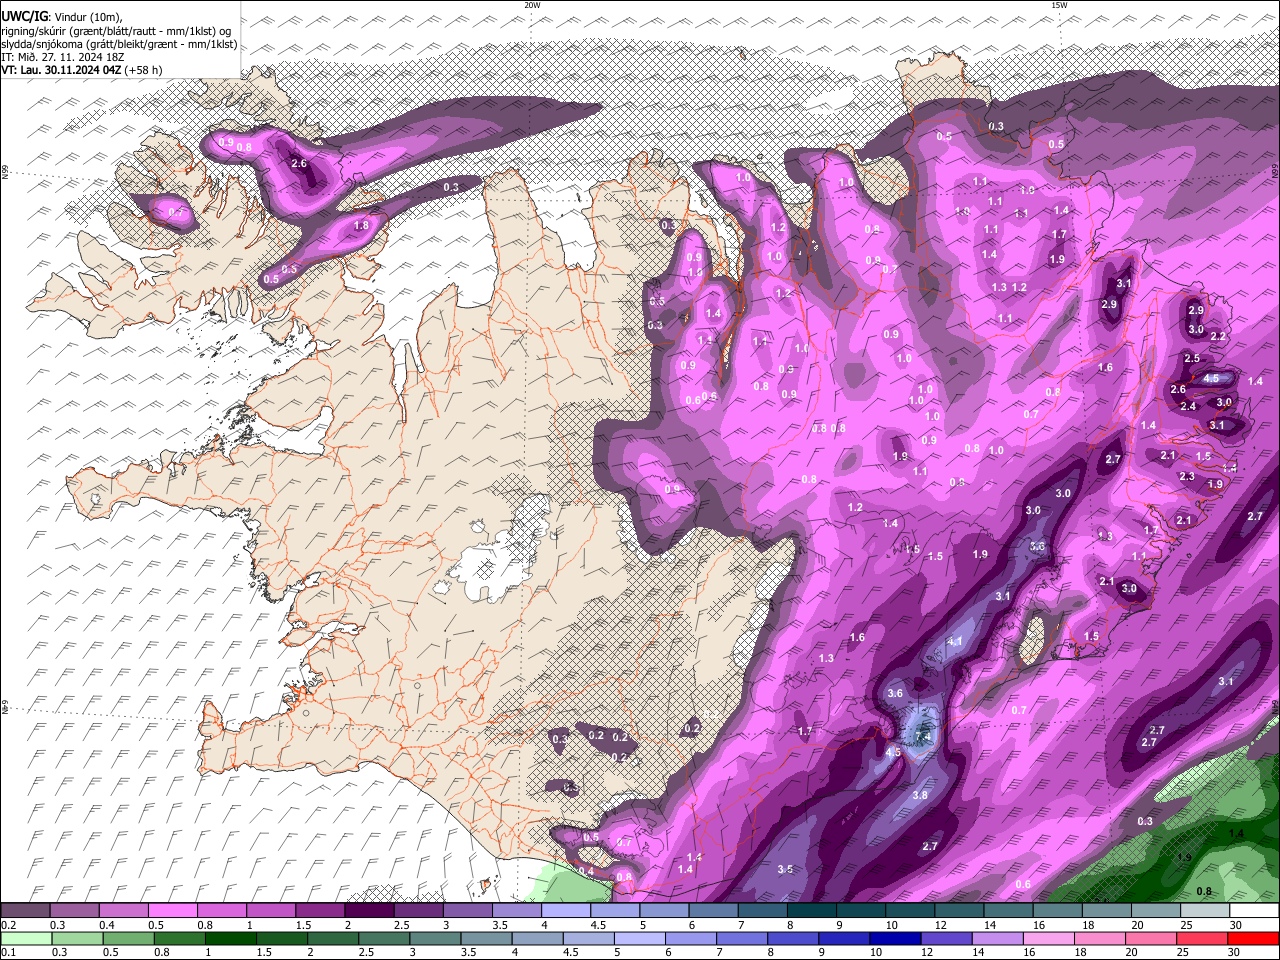Image resolution: width=1280 pixels, height=960 pixels.
Task: Click the 7.4 snowfall maximum value
Action: point(923,737)
